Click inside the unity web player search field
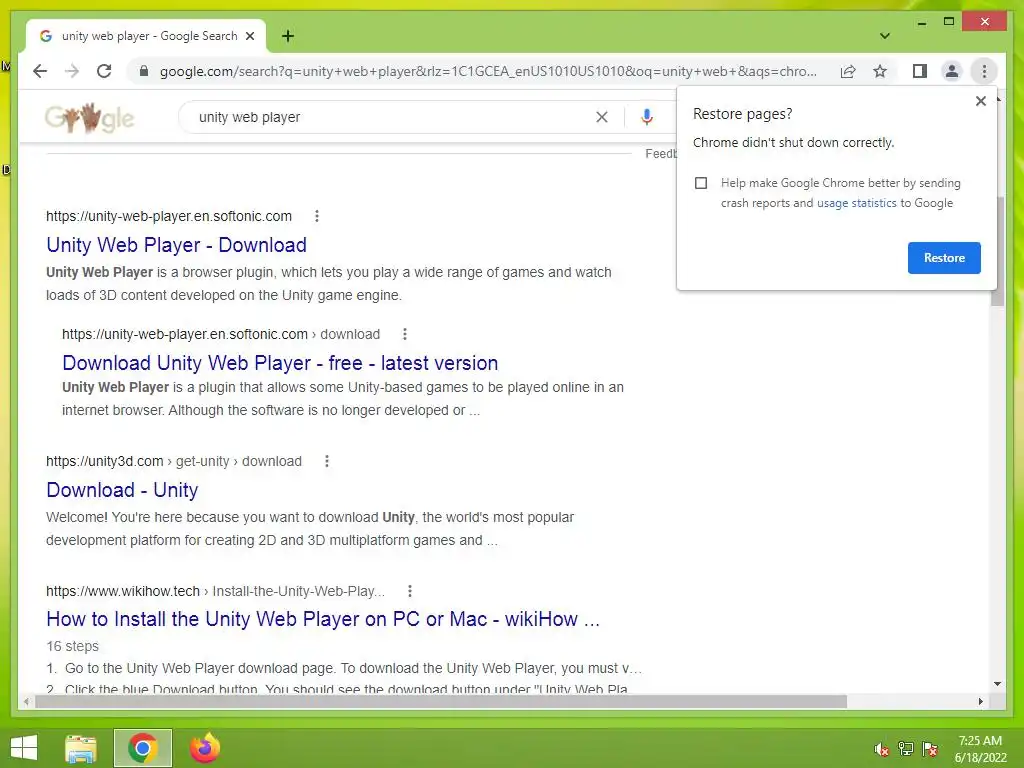This screenshot has height=768, width=1024. tap(392, 117)
